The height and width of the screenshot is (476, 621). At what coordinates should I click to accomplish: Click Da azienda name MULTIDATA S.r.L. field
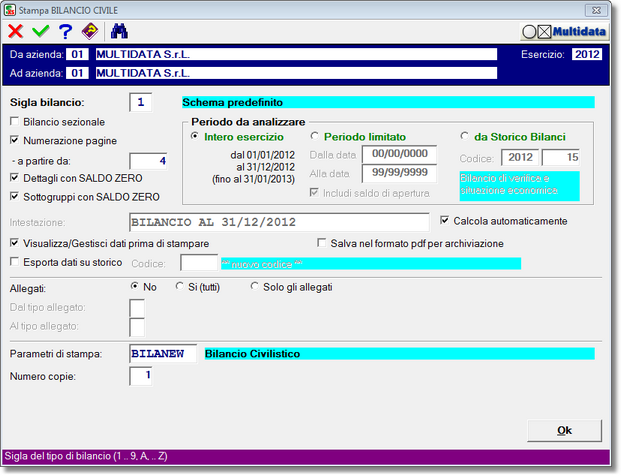click(296, 54)
